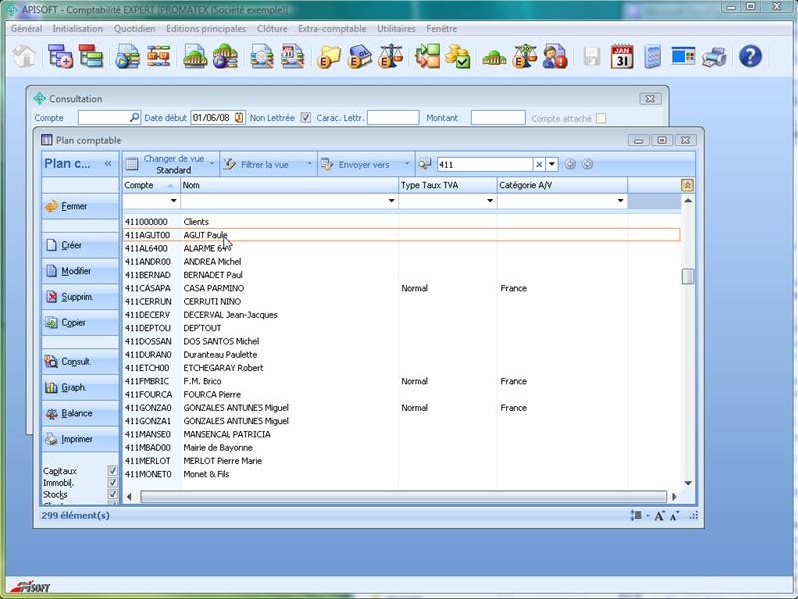The width and height of the screenshot is (798, 599).
Task: Click the row height icon in status bar
Action: point(636,516)
